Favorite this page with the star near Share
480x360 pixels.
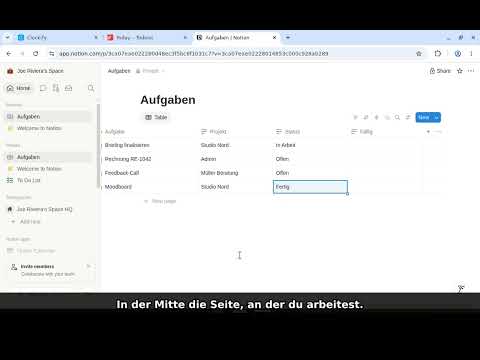tap(460, 71)
